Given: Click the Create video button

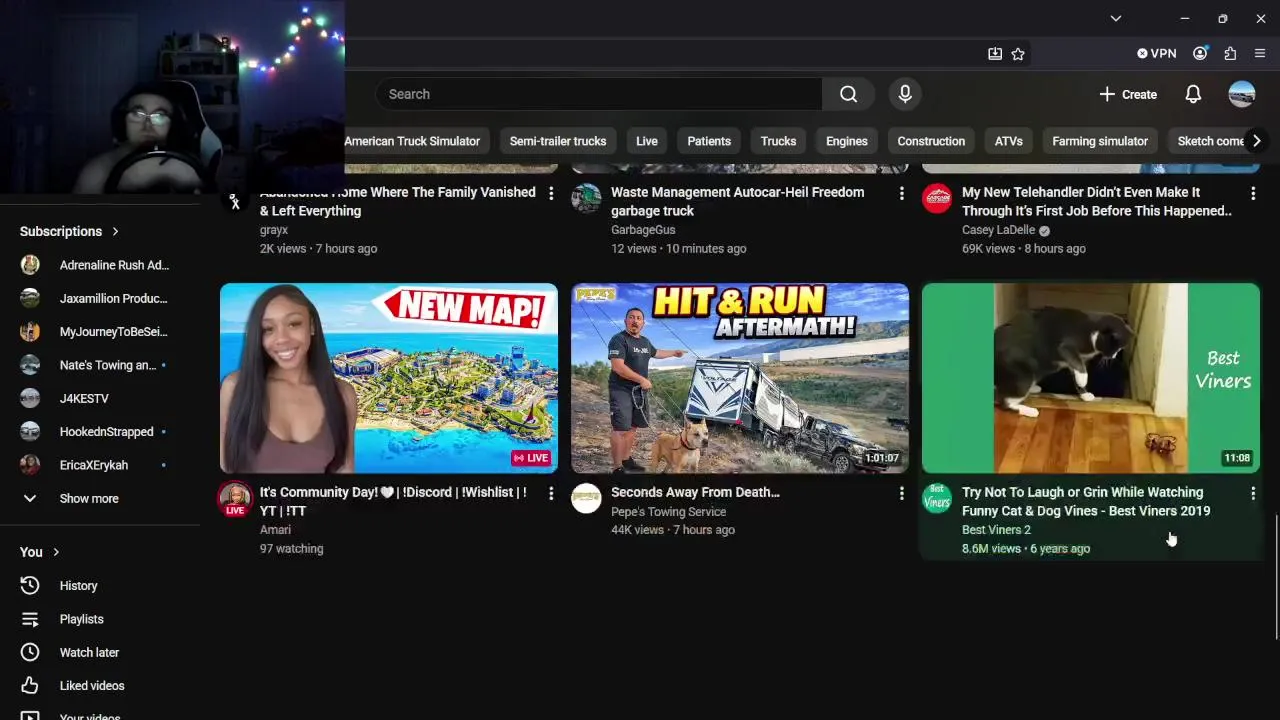Looking at the screenshot, I should pos(1128,94).
